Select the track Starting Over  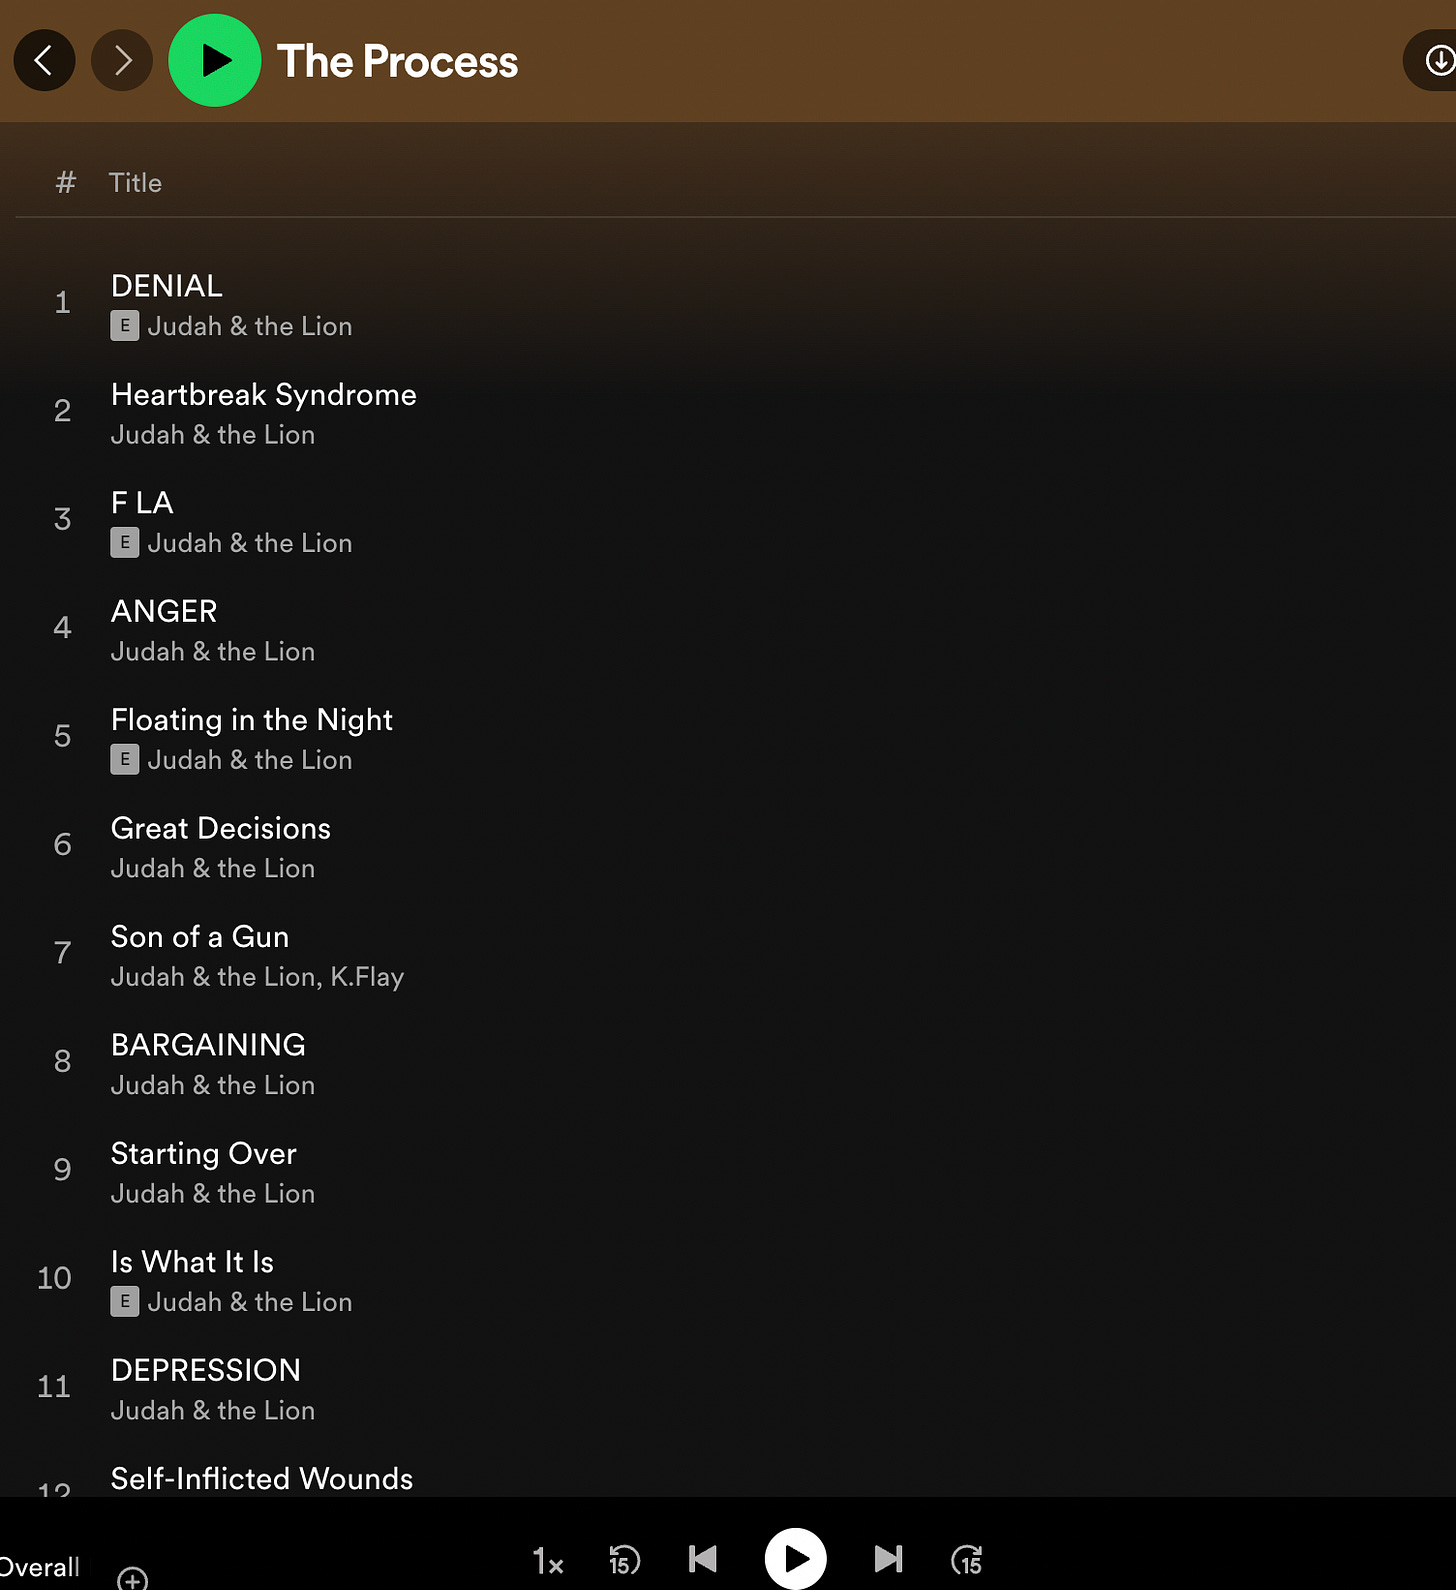pos(204,1154)
